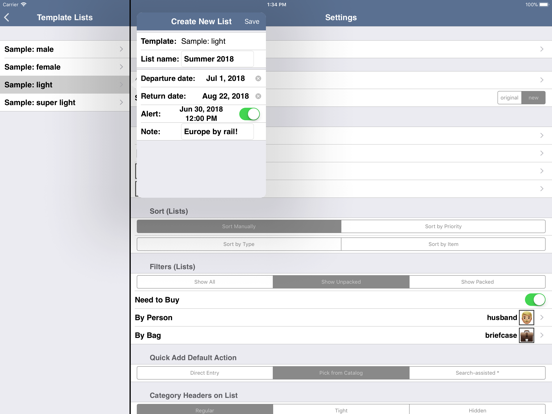Set category headers to Regular
Image resolution: width=552 pixels, height=414 pixels.
(205, 409)
